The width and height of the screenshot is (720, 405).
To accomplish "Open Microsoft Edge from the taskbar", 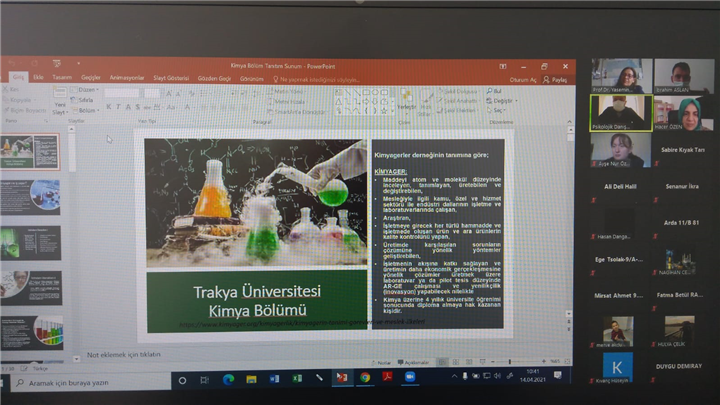I will (x=228, y=379).
